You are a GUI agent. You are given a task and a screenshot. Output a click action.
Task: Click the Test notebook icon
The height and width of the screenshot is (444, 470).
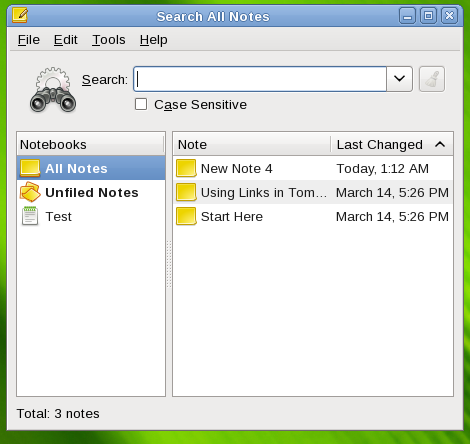click(x=30, y=216)
